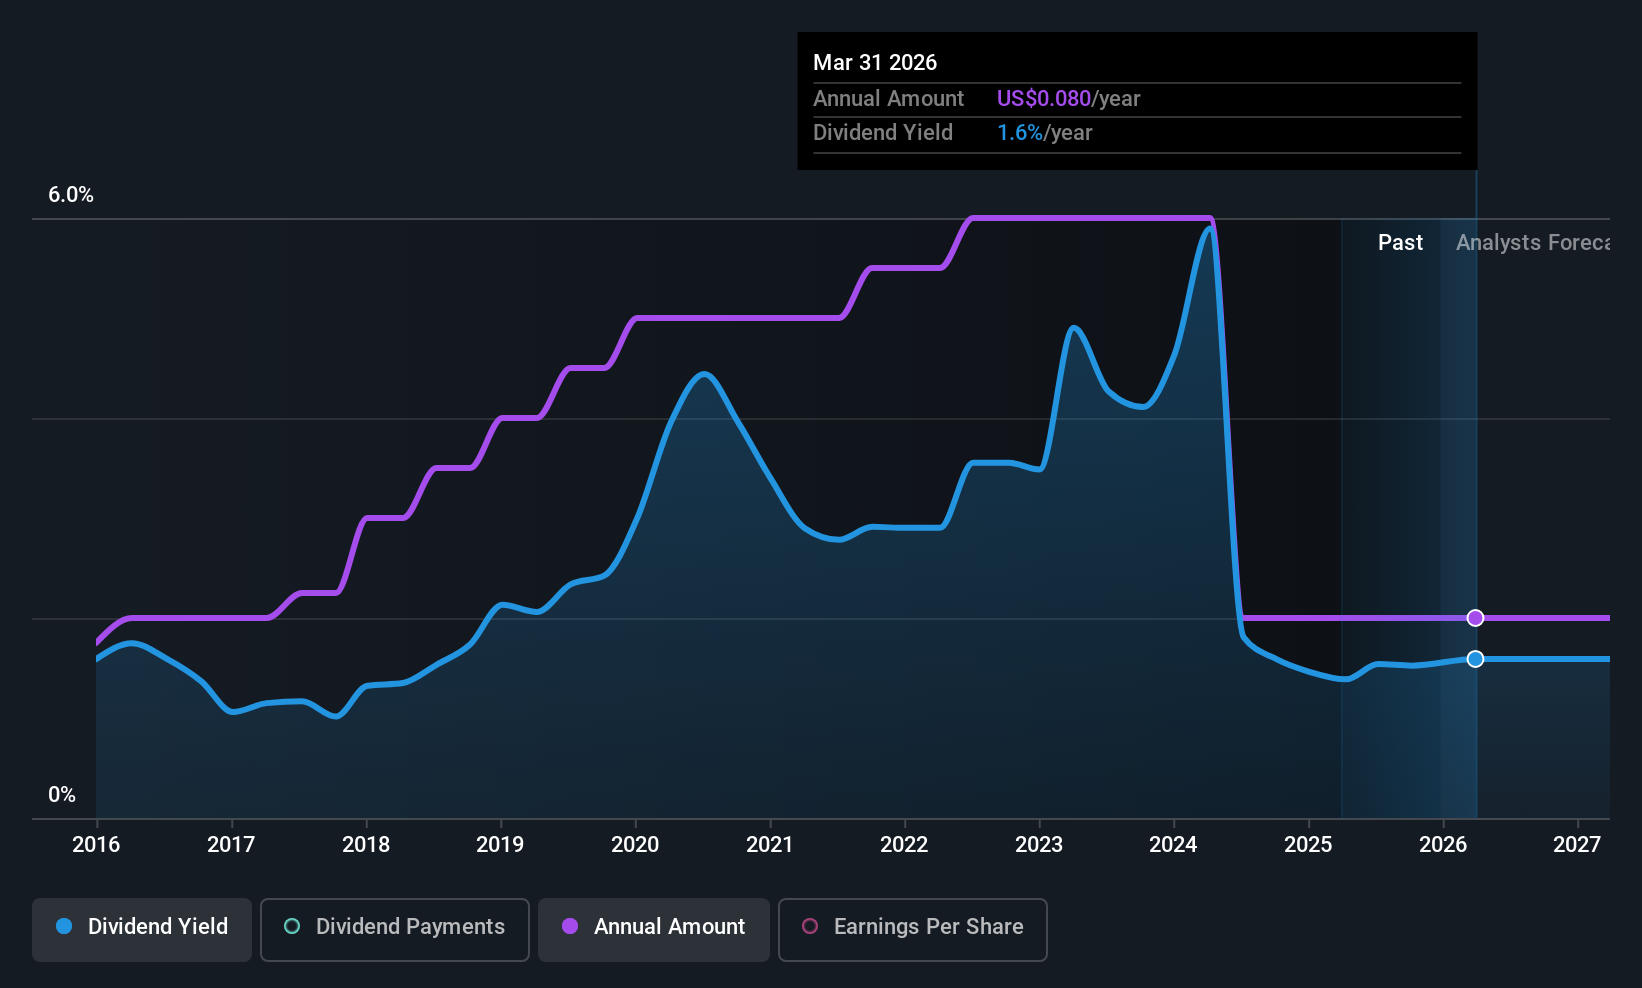
Task: Click the 2026 x-axis label
Action: point(1443,845)
